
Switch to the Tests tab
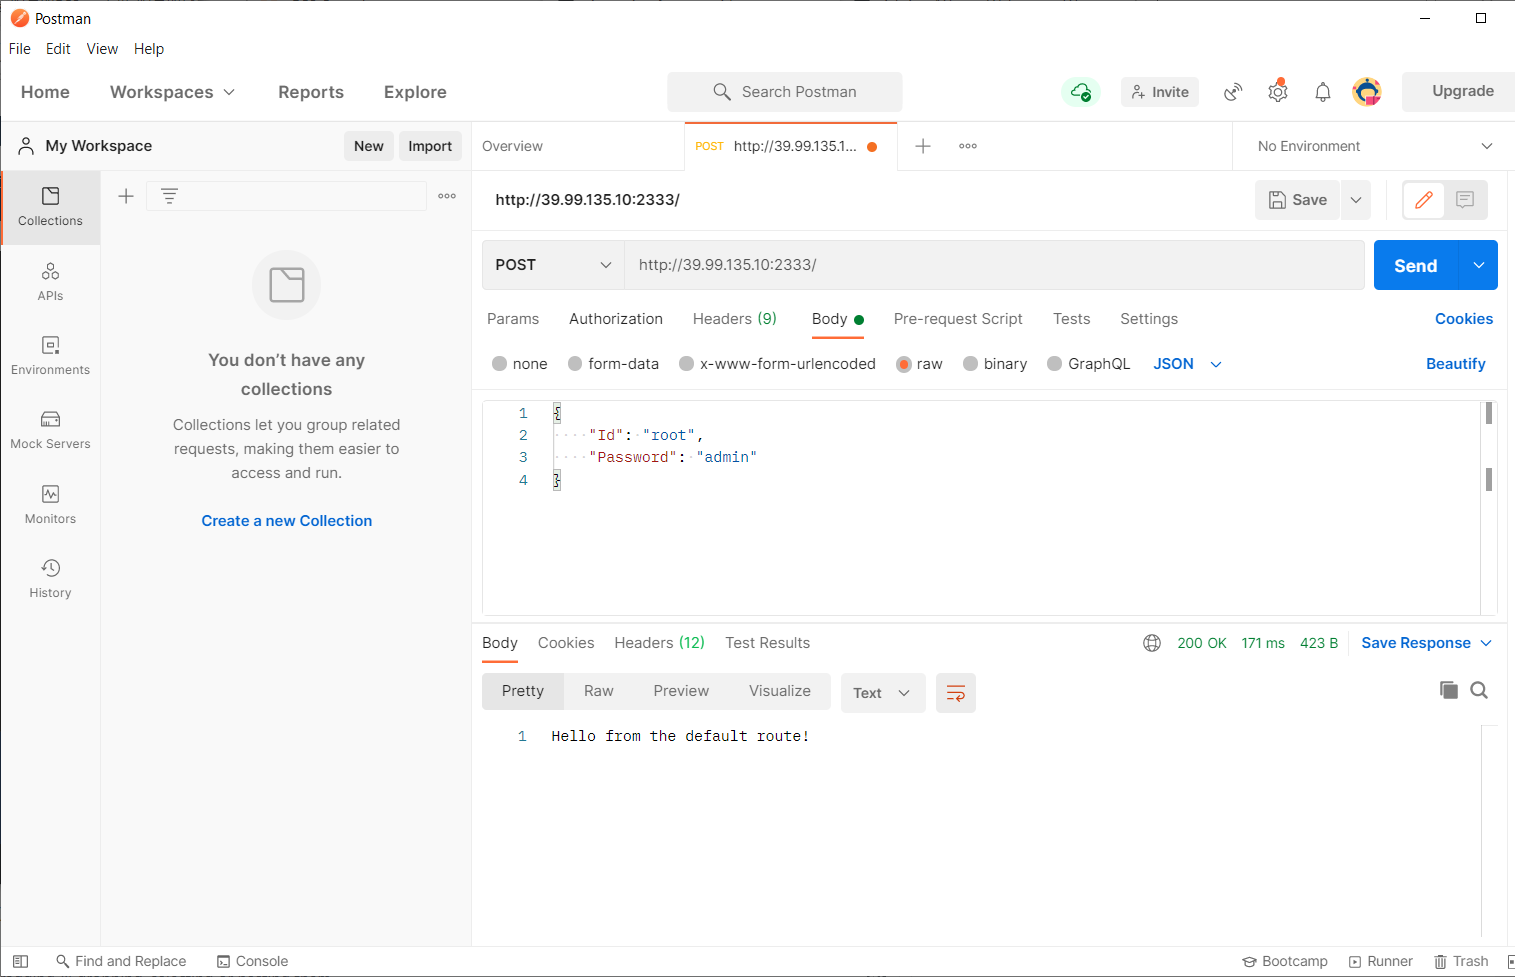pos(1071,319)
